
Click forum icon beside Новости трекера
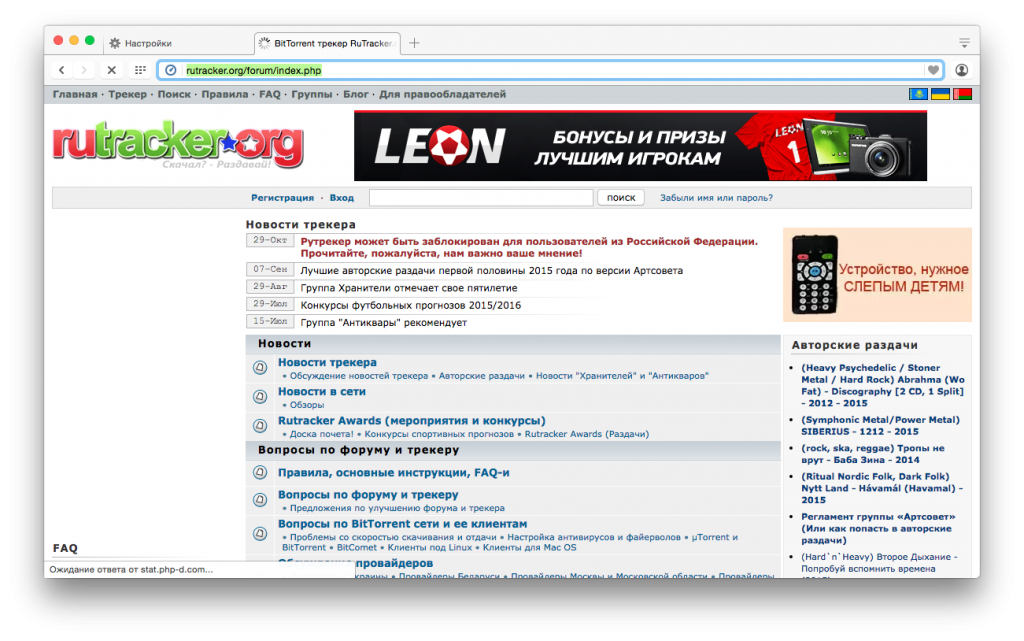tap(260, 367)
